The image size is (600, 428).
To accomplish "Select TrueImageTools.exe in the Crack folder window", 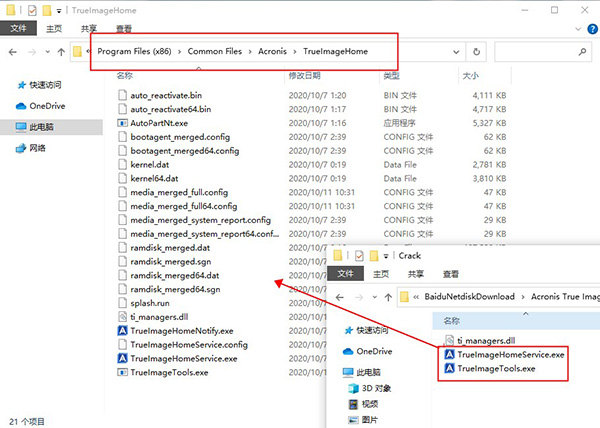I will click(496, 368).
